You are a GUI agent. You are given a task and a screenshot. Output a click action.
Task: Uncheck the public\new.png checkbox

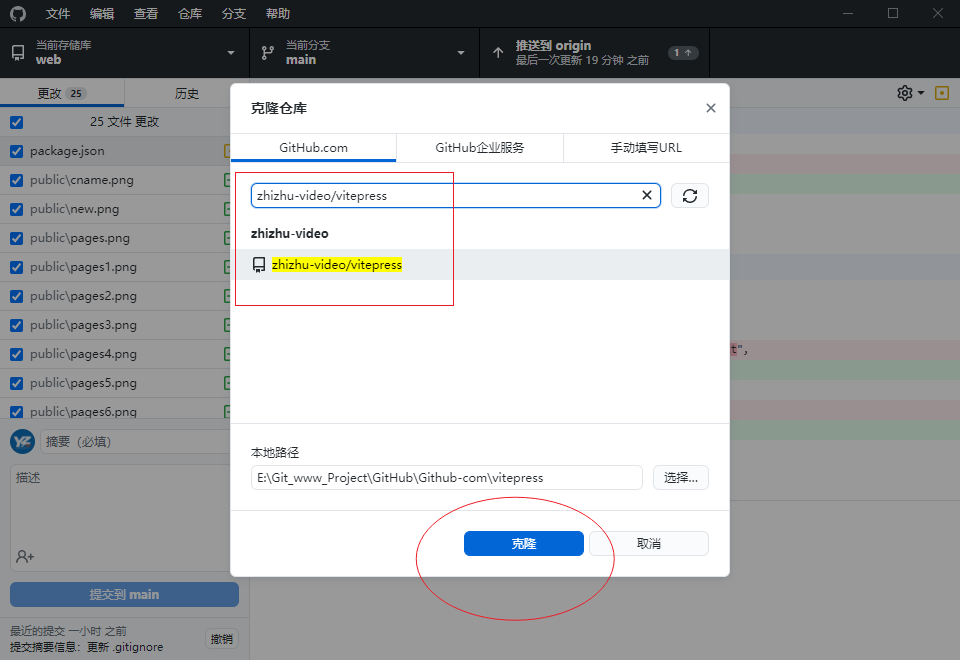tap(17, 209)
